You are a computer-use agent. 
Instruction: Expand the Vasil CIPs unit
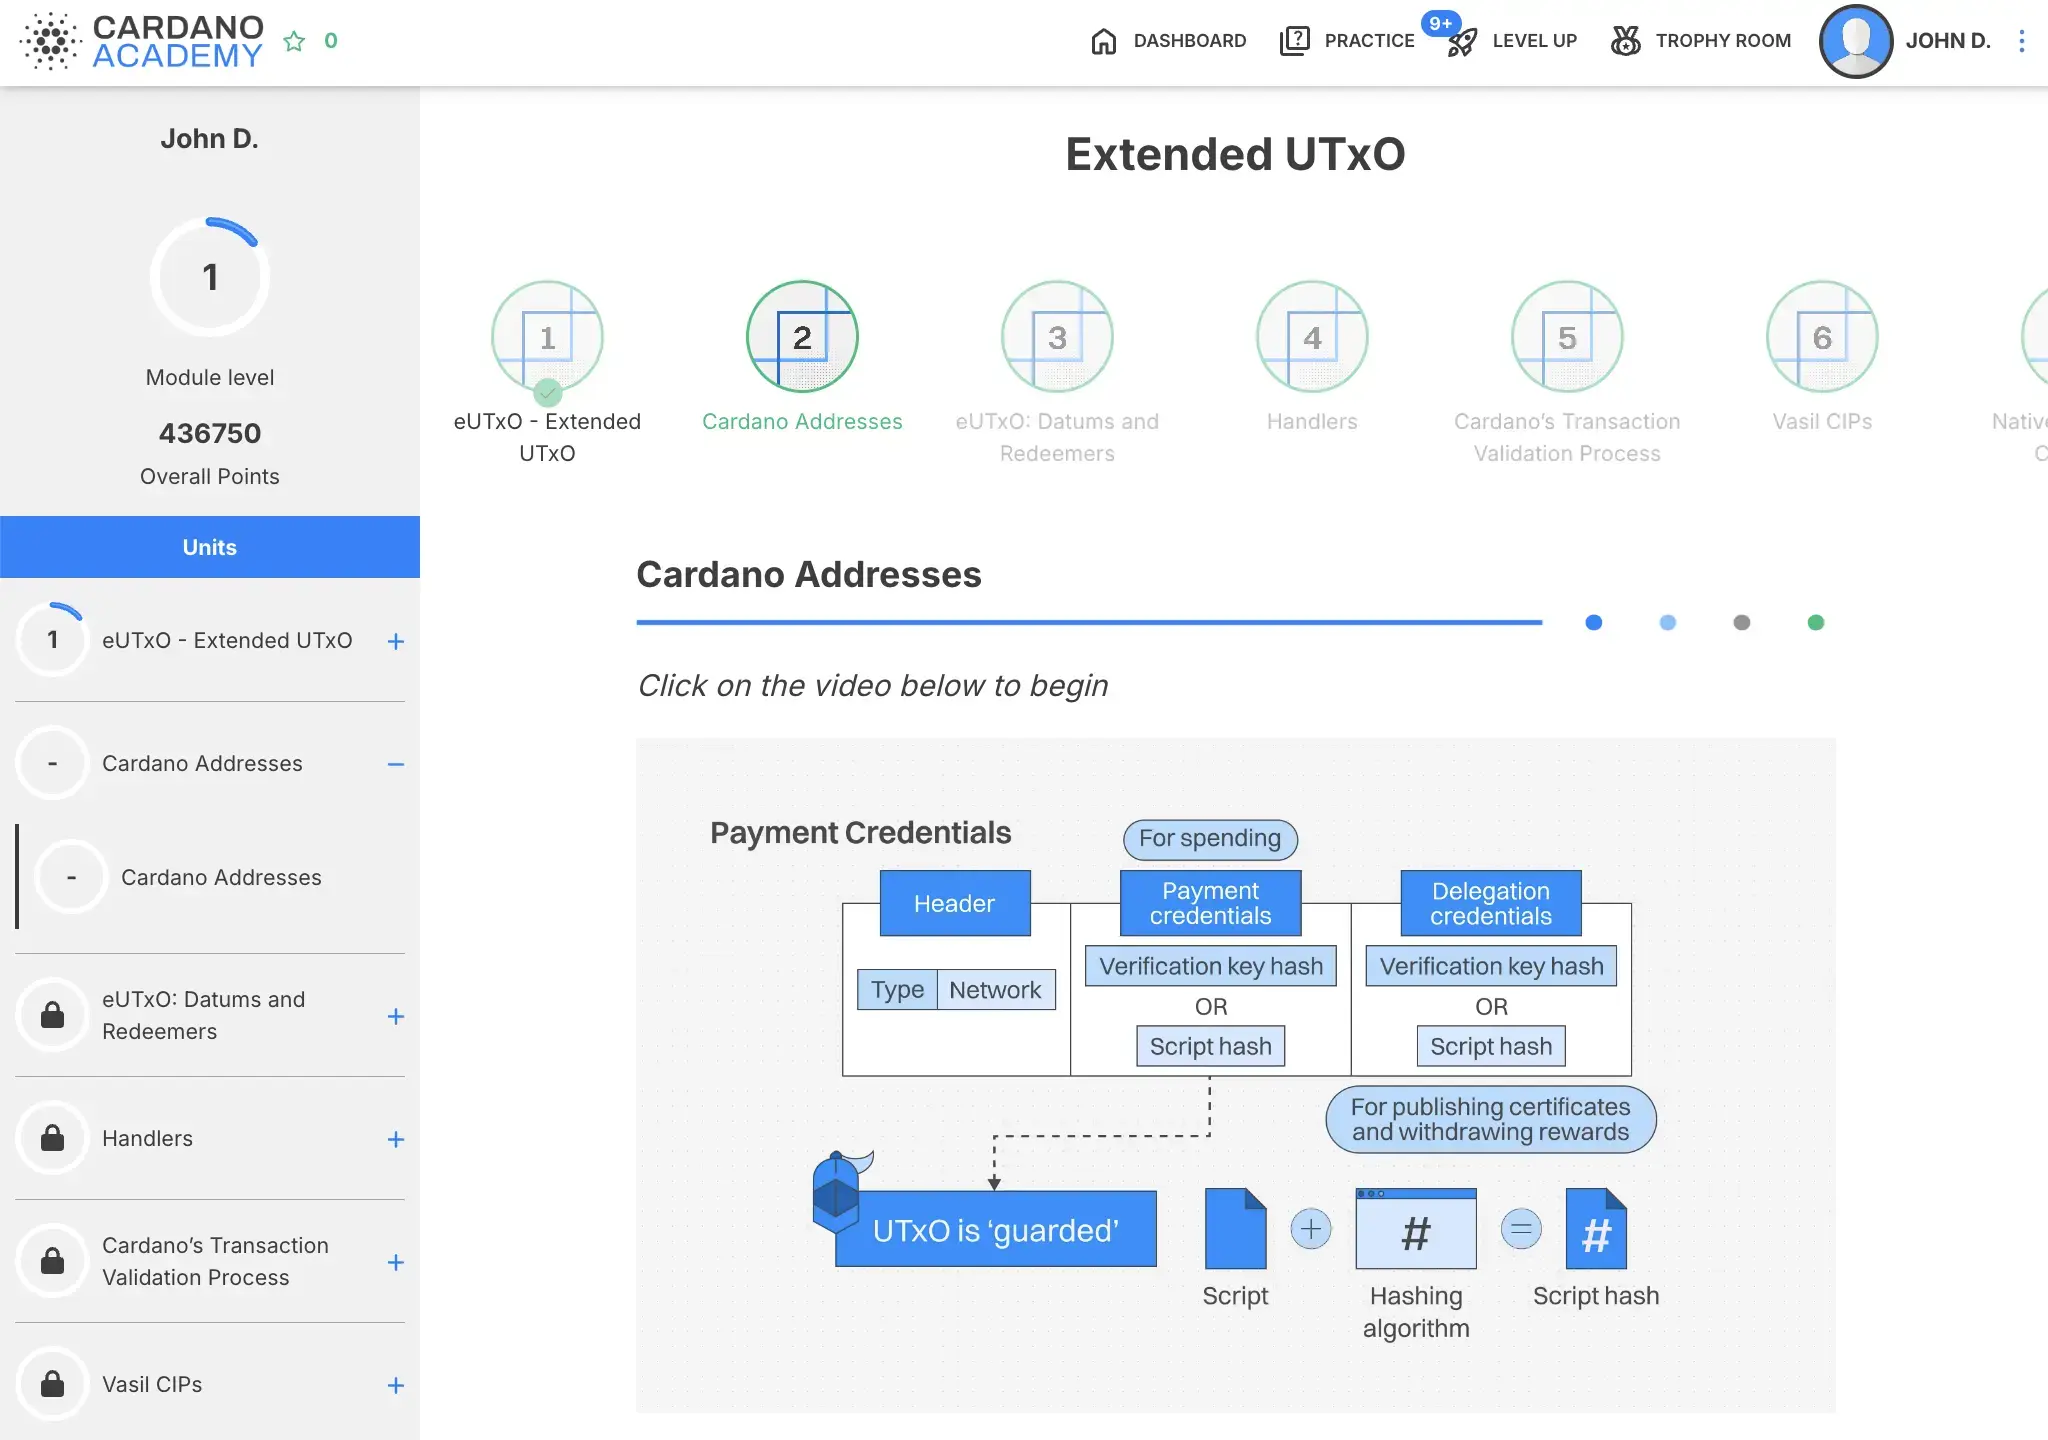[396, 1385]
